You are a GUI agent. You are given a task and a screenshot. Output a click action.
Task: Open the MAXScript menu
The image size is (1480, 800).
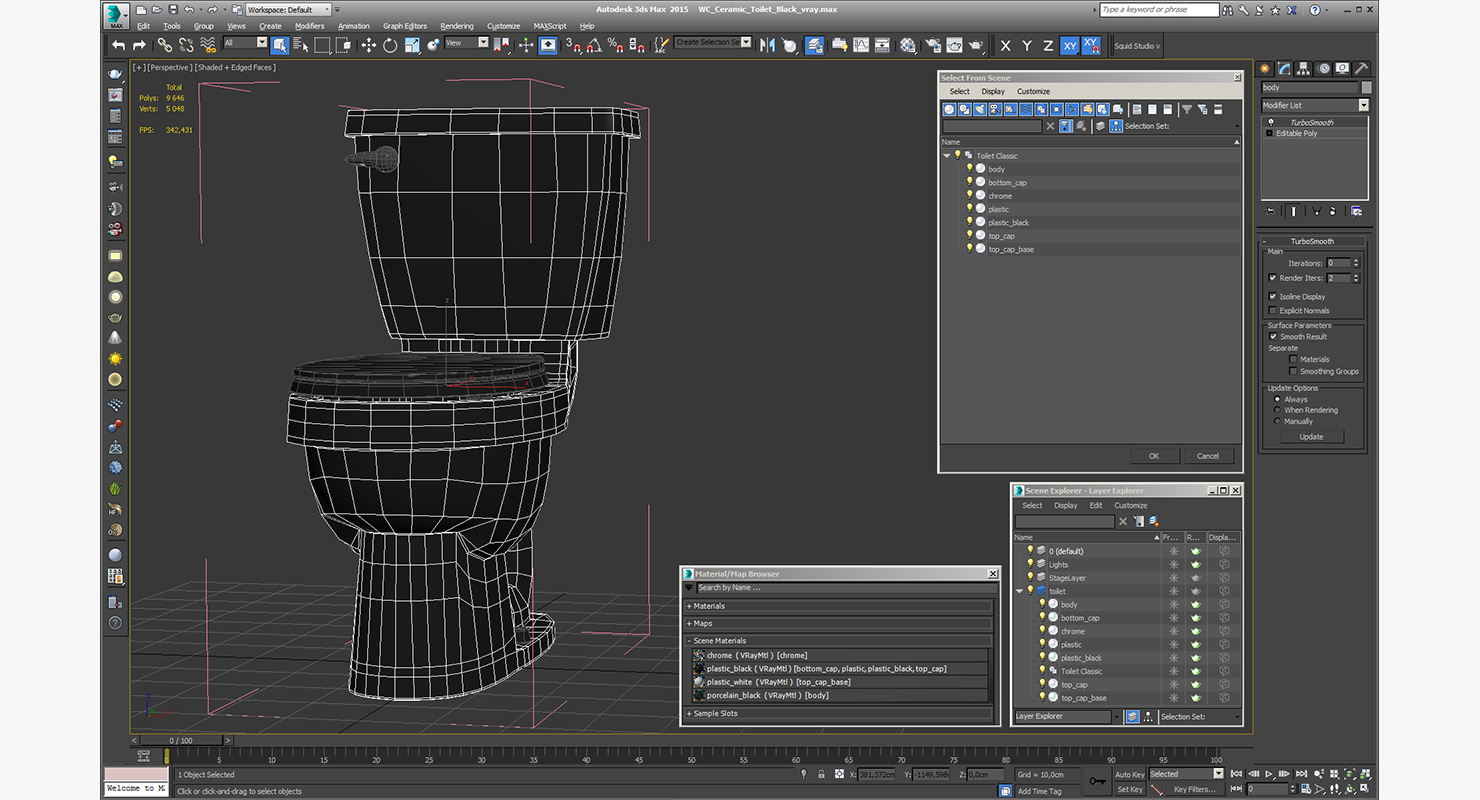tap(550, 26)
